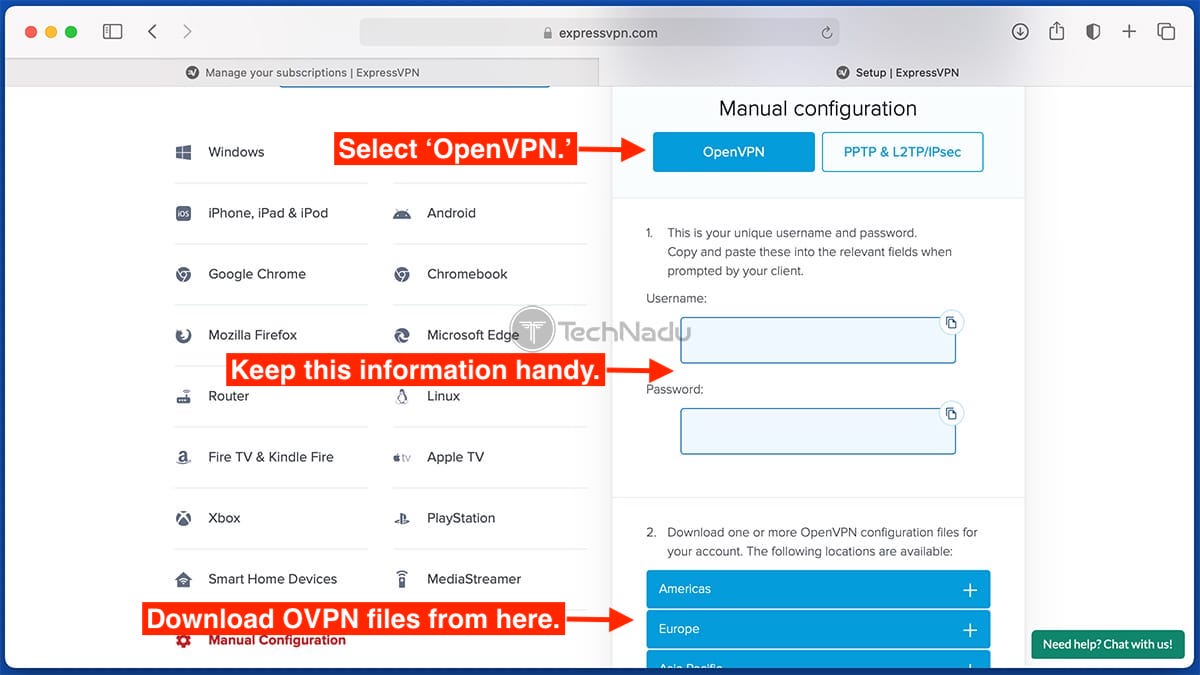Click the Safari sidebar toggle icon
The width and height of the screenshot is (1200, 675).
(113, 32)
